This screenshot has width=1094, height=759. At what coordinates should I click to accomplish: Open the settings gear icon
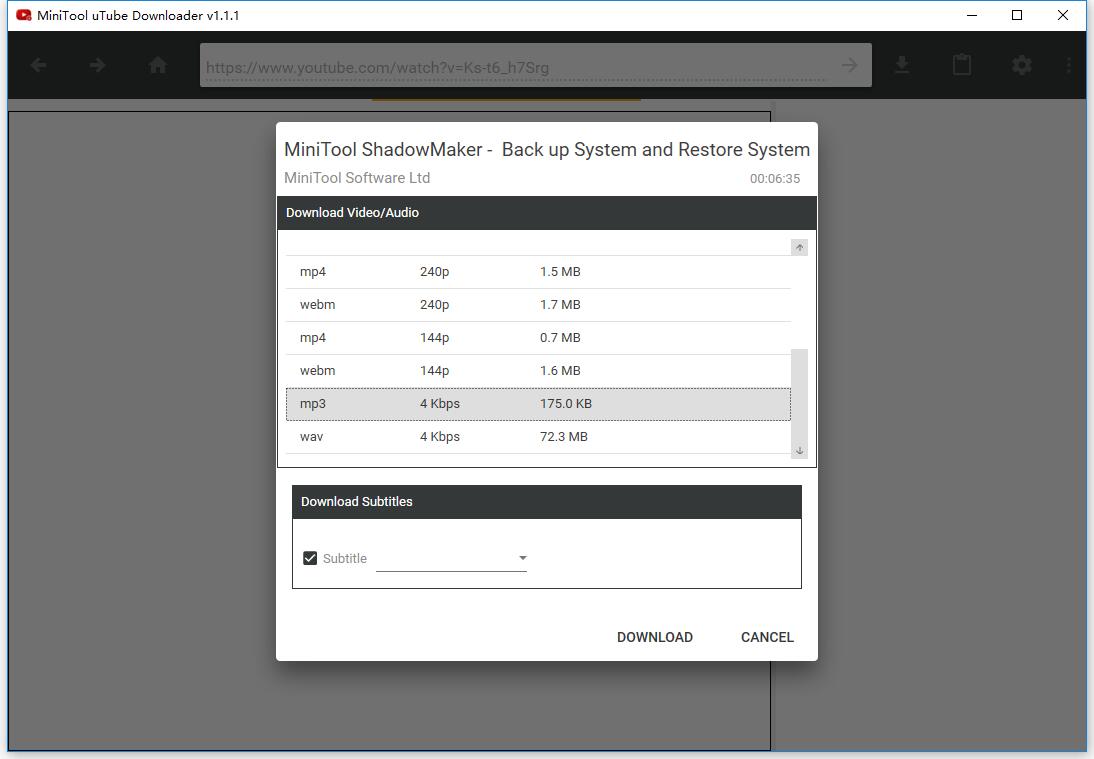pyautogui.click(x=1021, y=66)
